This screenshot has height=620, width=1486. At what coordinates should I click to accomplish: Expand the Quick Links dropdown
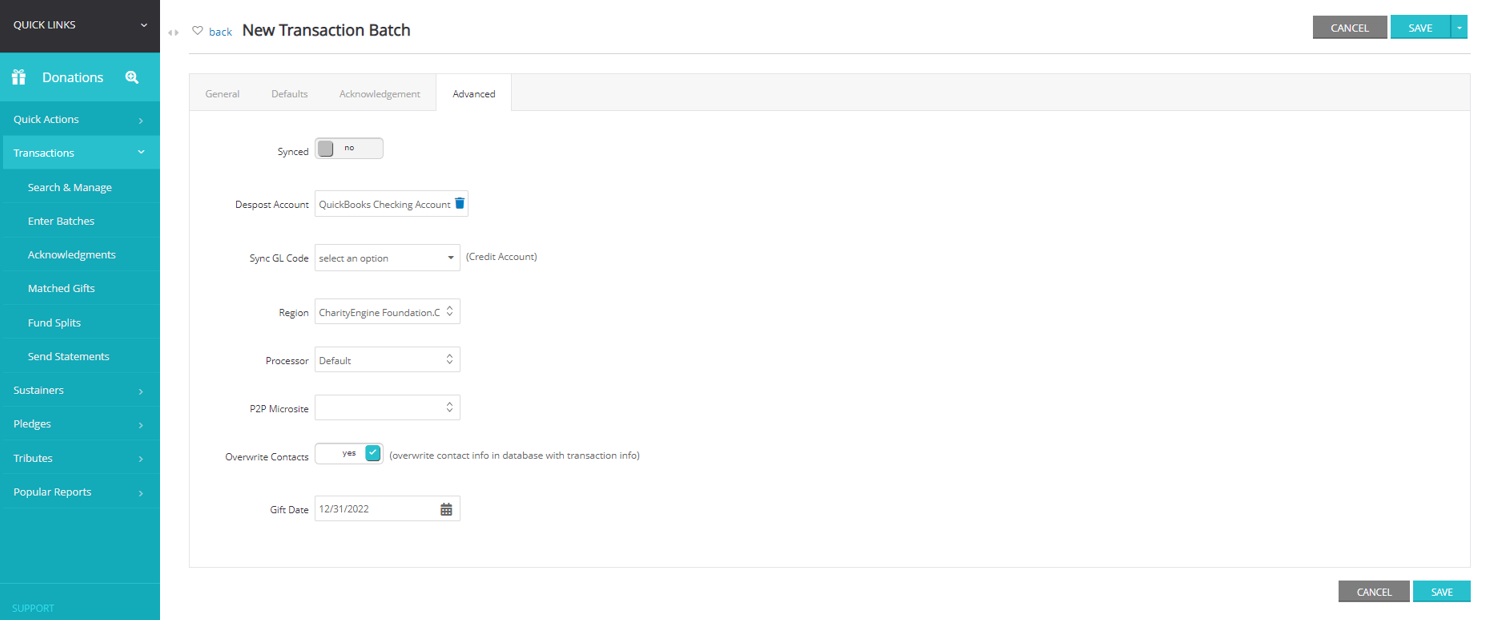pos(80,25)
